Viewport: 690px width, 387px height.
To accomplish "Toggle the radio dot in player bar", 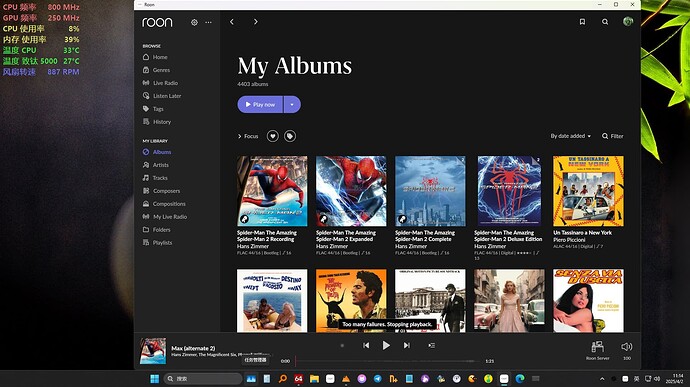I will (x=342, y=346).
